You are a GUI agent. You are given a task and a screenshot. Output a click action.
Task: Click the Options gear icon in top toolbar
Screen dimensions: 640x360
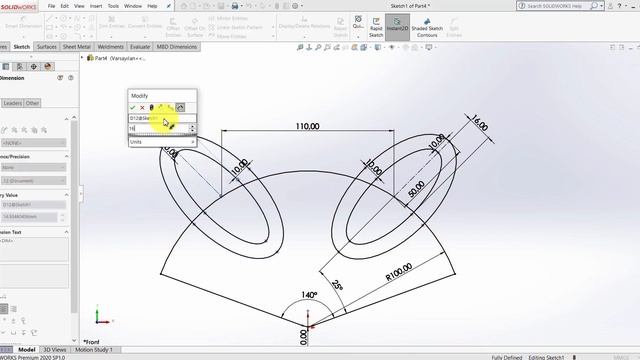click(x=295, y=6)
